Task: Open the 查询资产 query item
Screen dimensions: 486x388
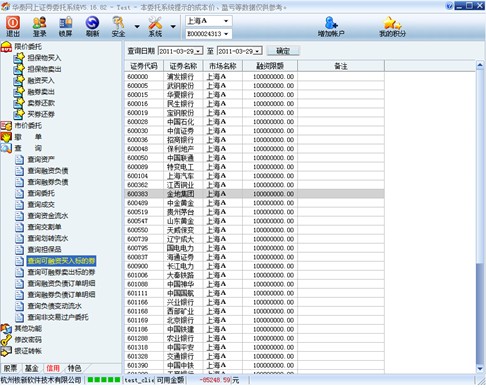Action: coord(41,160)
